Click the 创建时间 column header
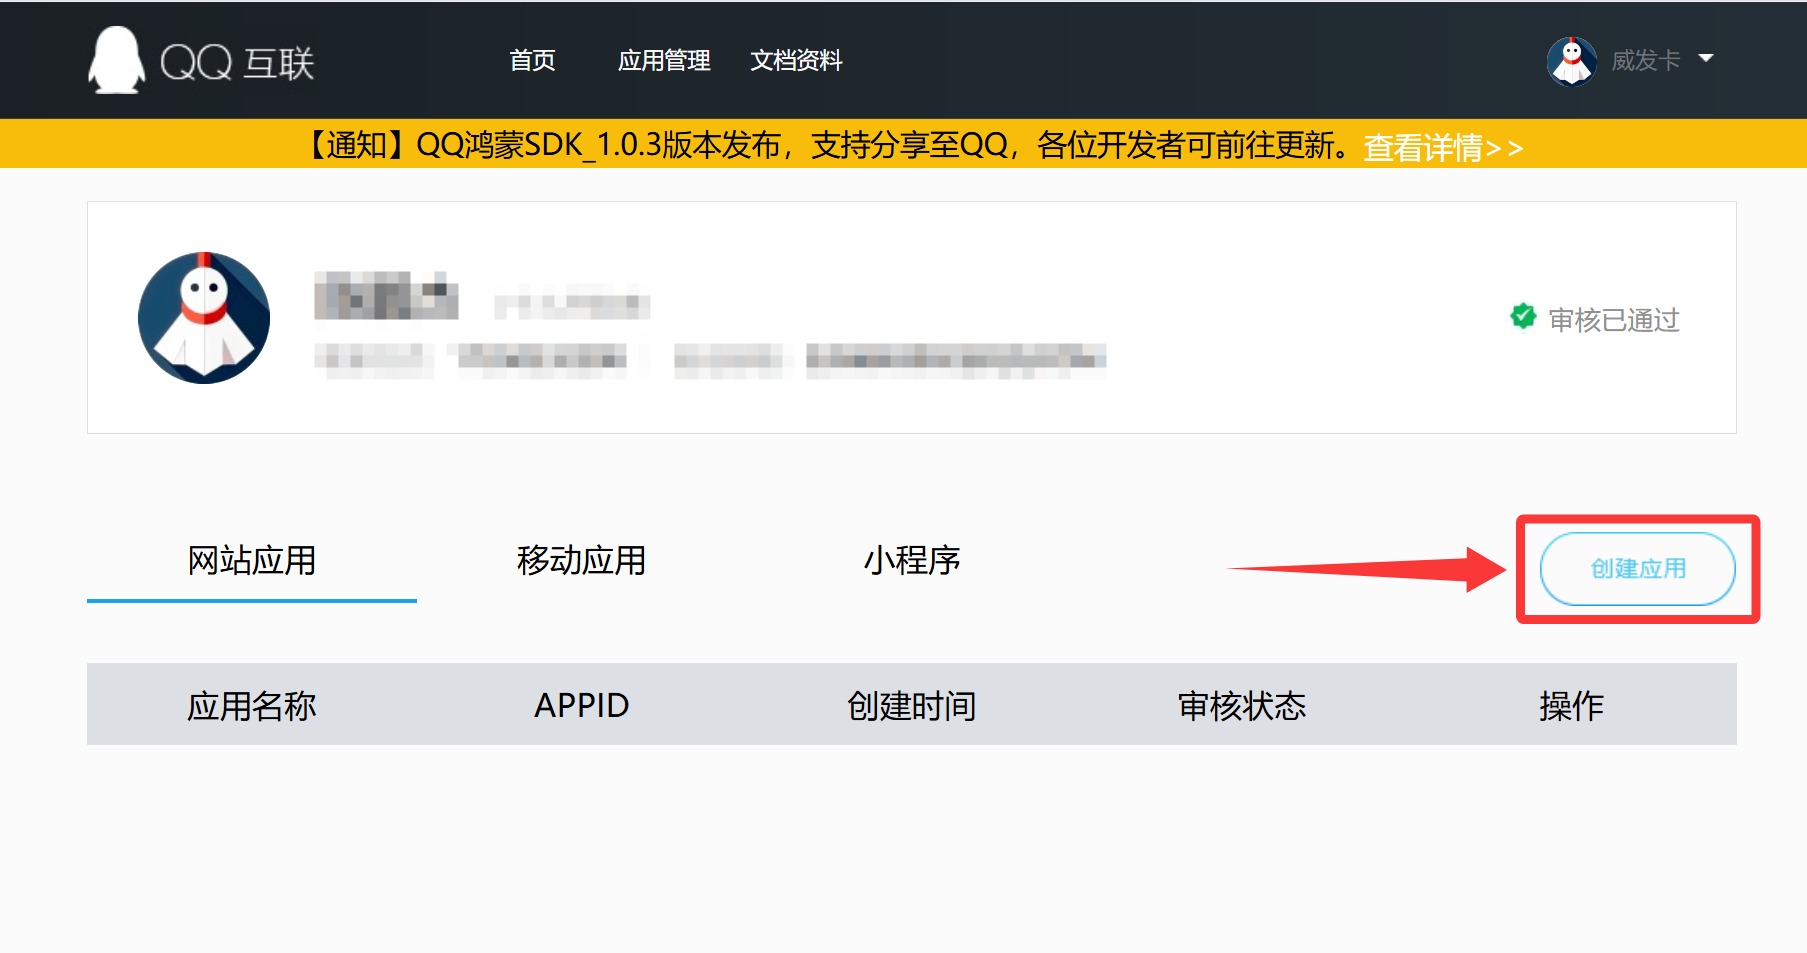Image resolution: width=1807 pixels, height=953 pixels. (911, 706)
